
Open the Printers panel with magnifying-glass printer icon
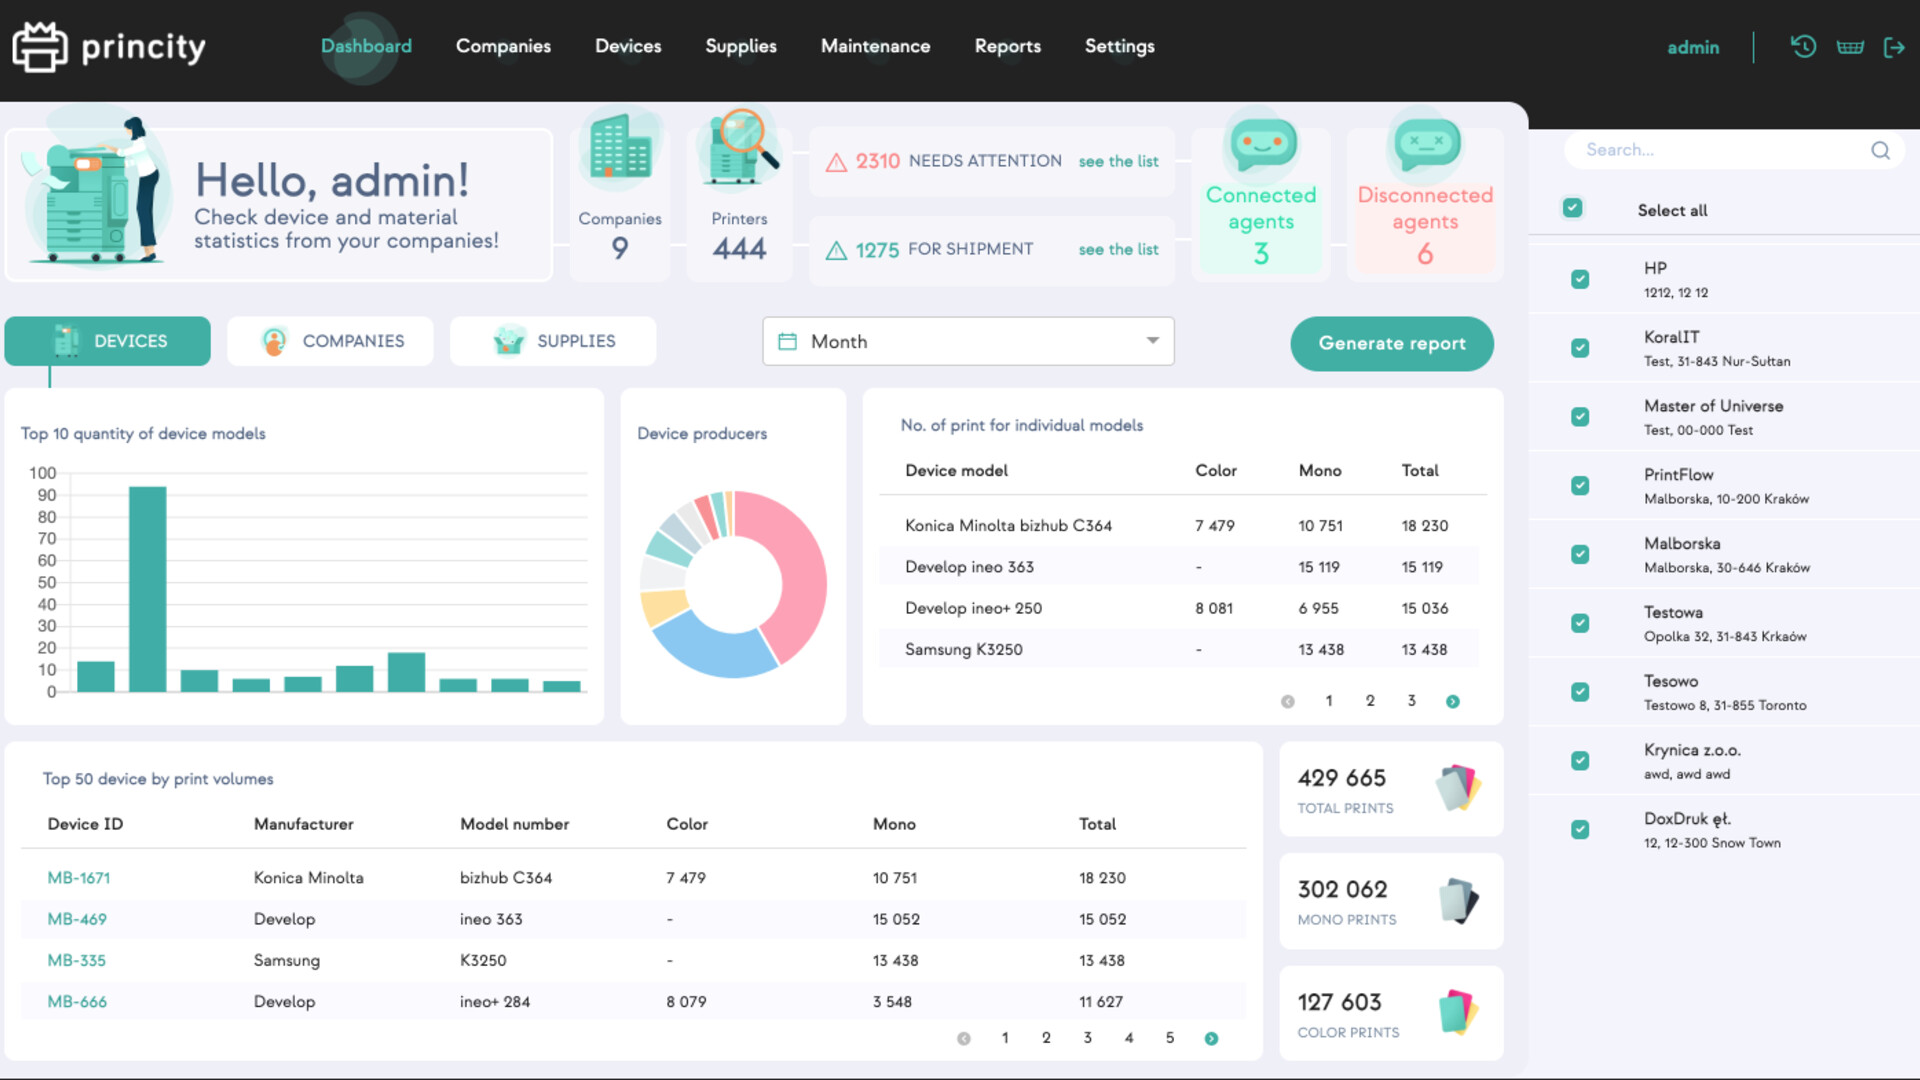pos(739,148)
